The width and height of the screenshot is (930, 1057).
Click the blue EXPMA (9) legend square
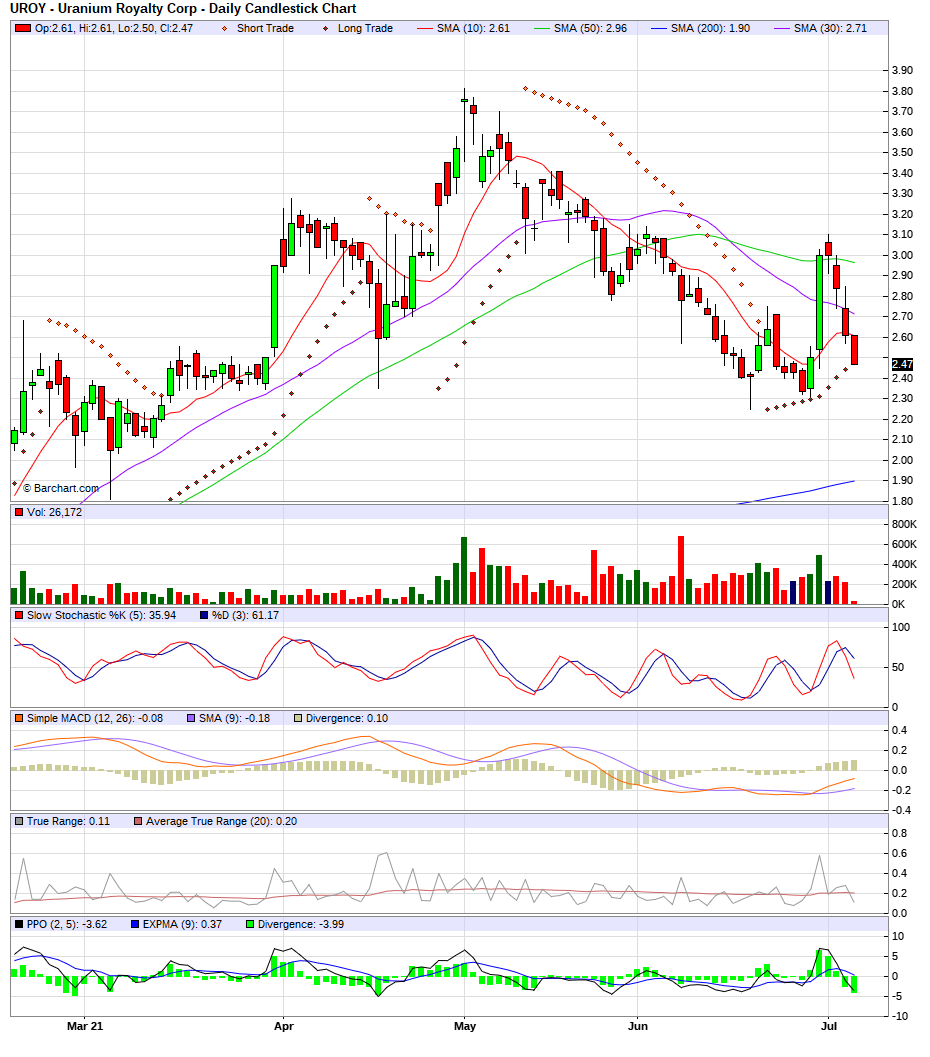pos(135,925)
